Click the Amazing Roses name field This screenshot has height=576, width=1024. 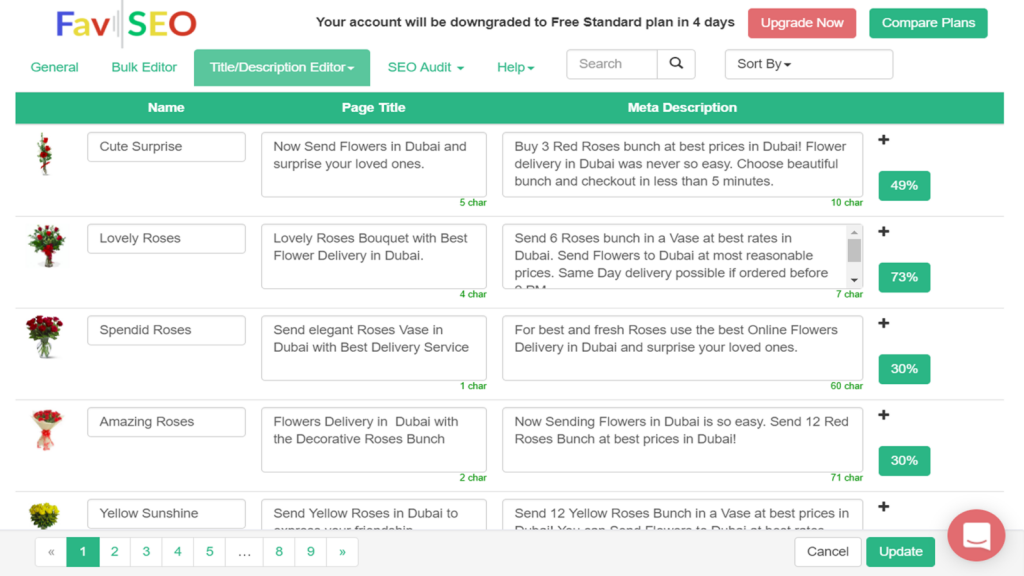coord(166,422)
